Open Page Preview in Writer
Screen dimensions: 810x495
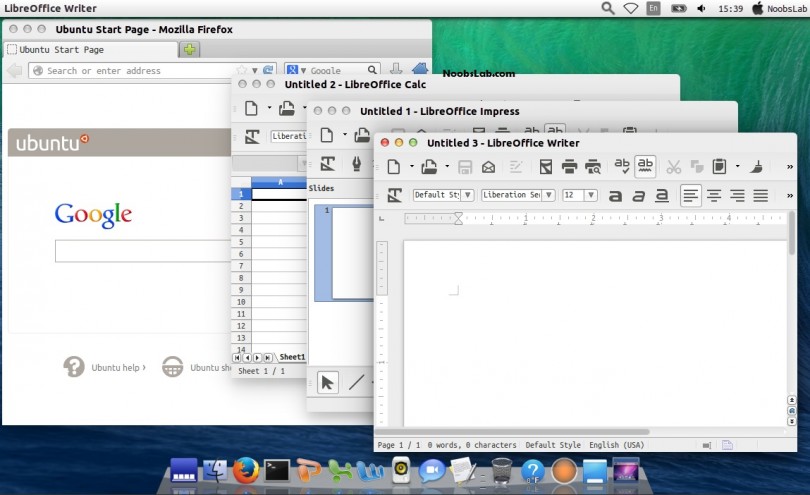click(593, 167)
